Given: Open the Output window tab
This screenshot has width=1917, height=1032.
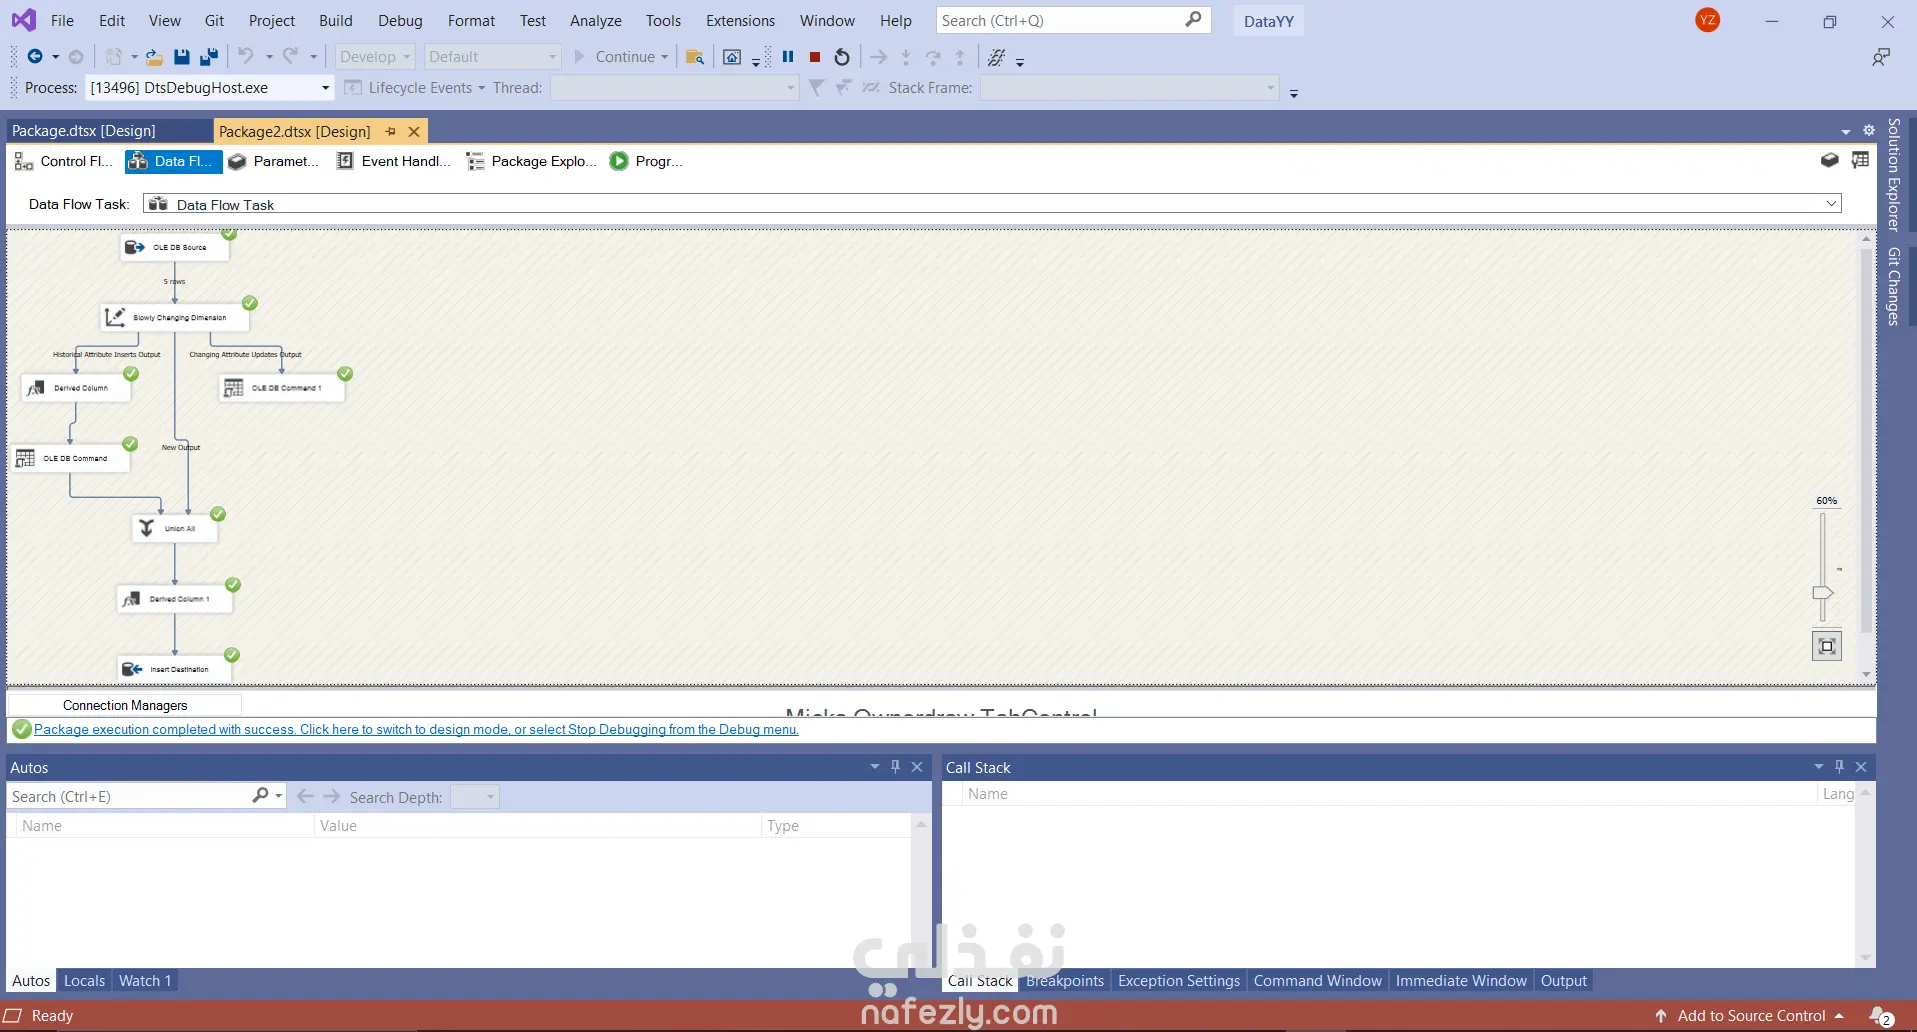Looking at the screenshot, I should tap(1564, 981).
